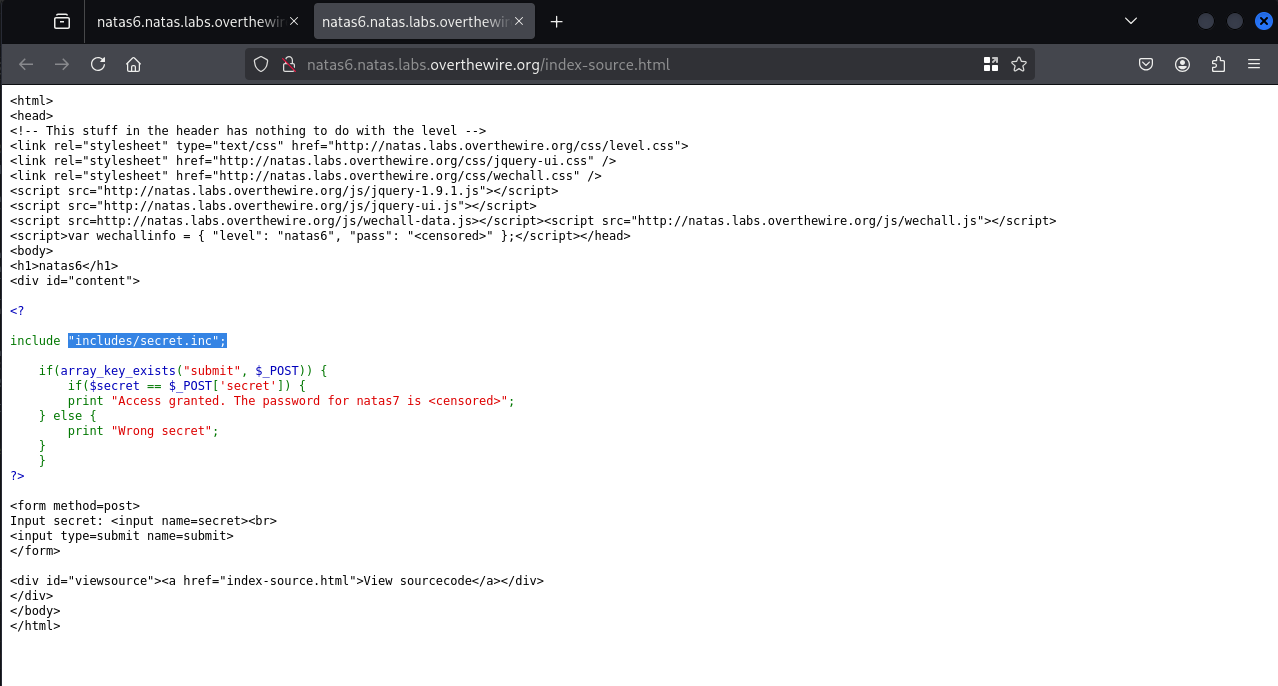Click the jquery-1.9.1.js script line
Screen dimensions: 1278x686
click(284, 191)
